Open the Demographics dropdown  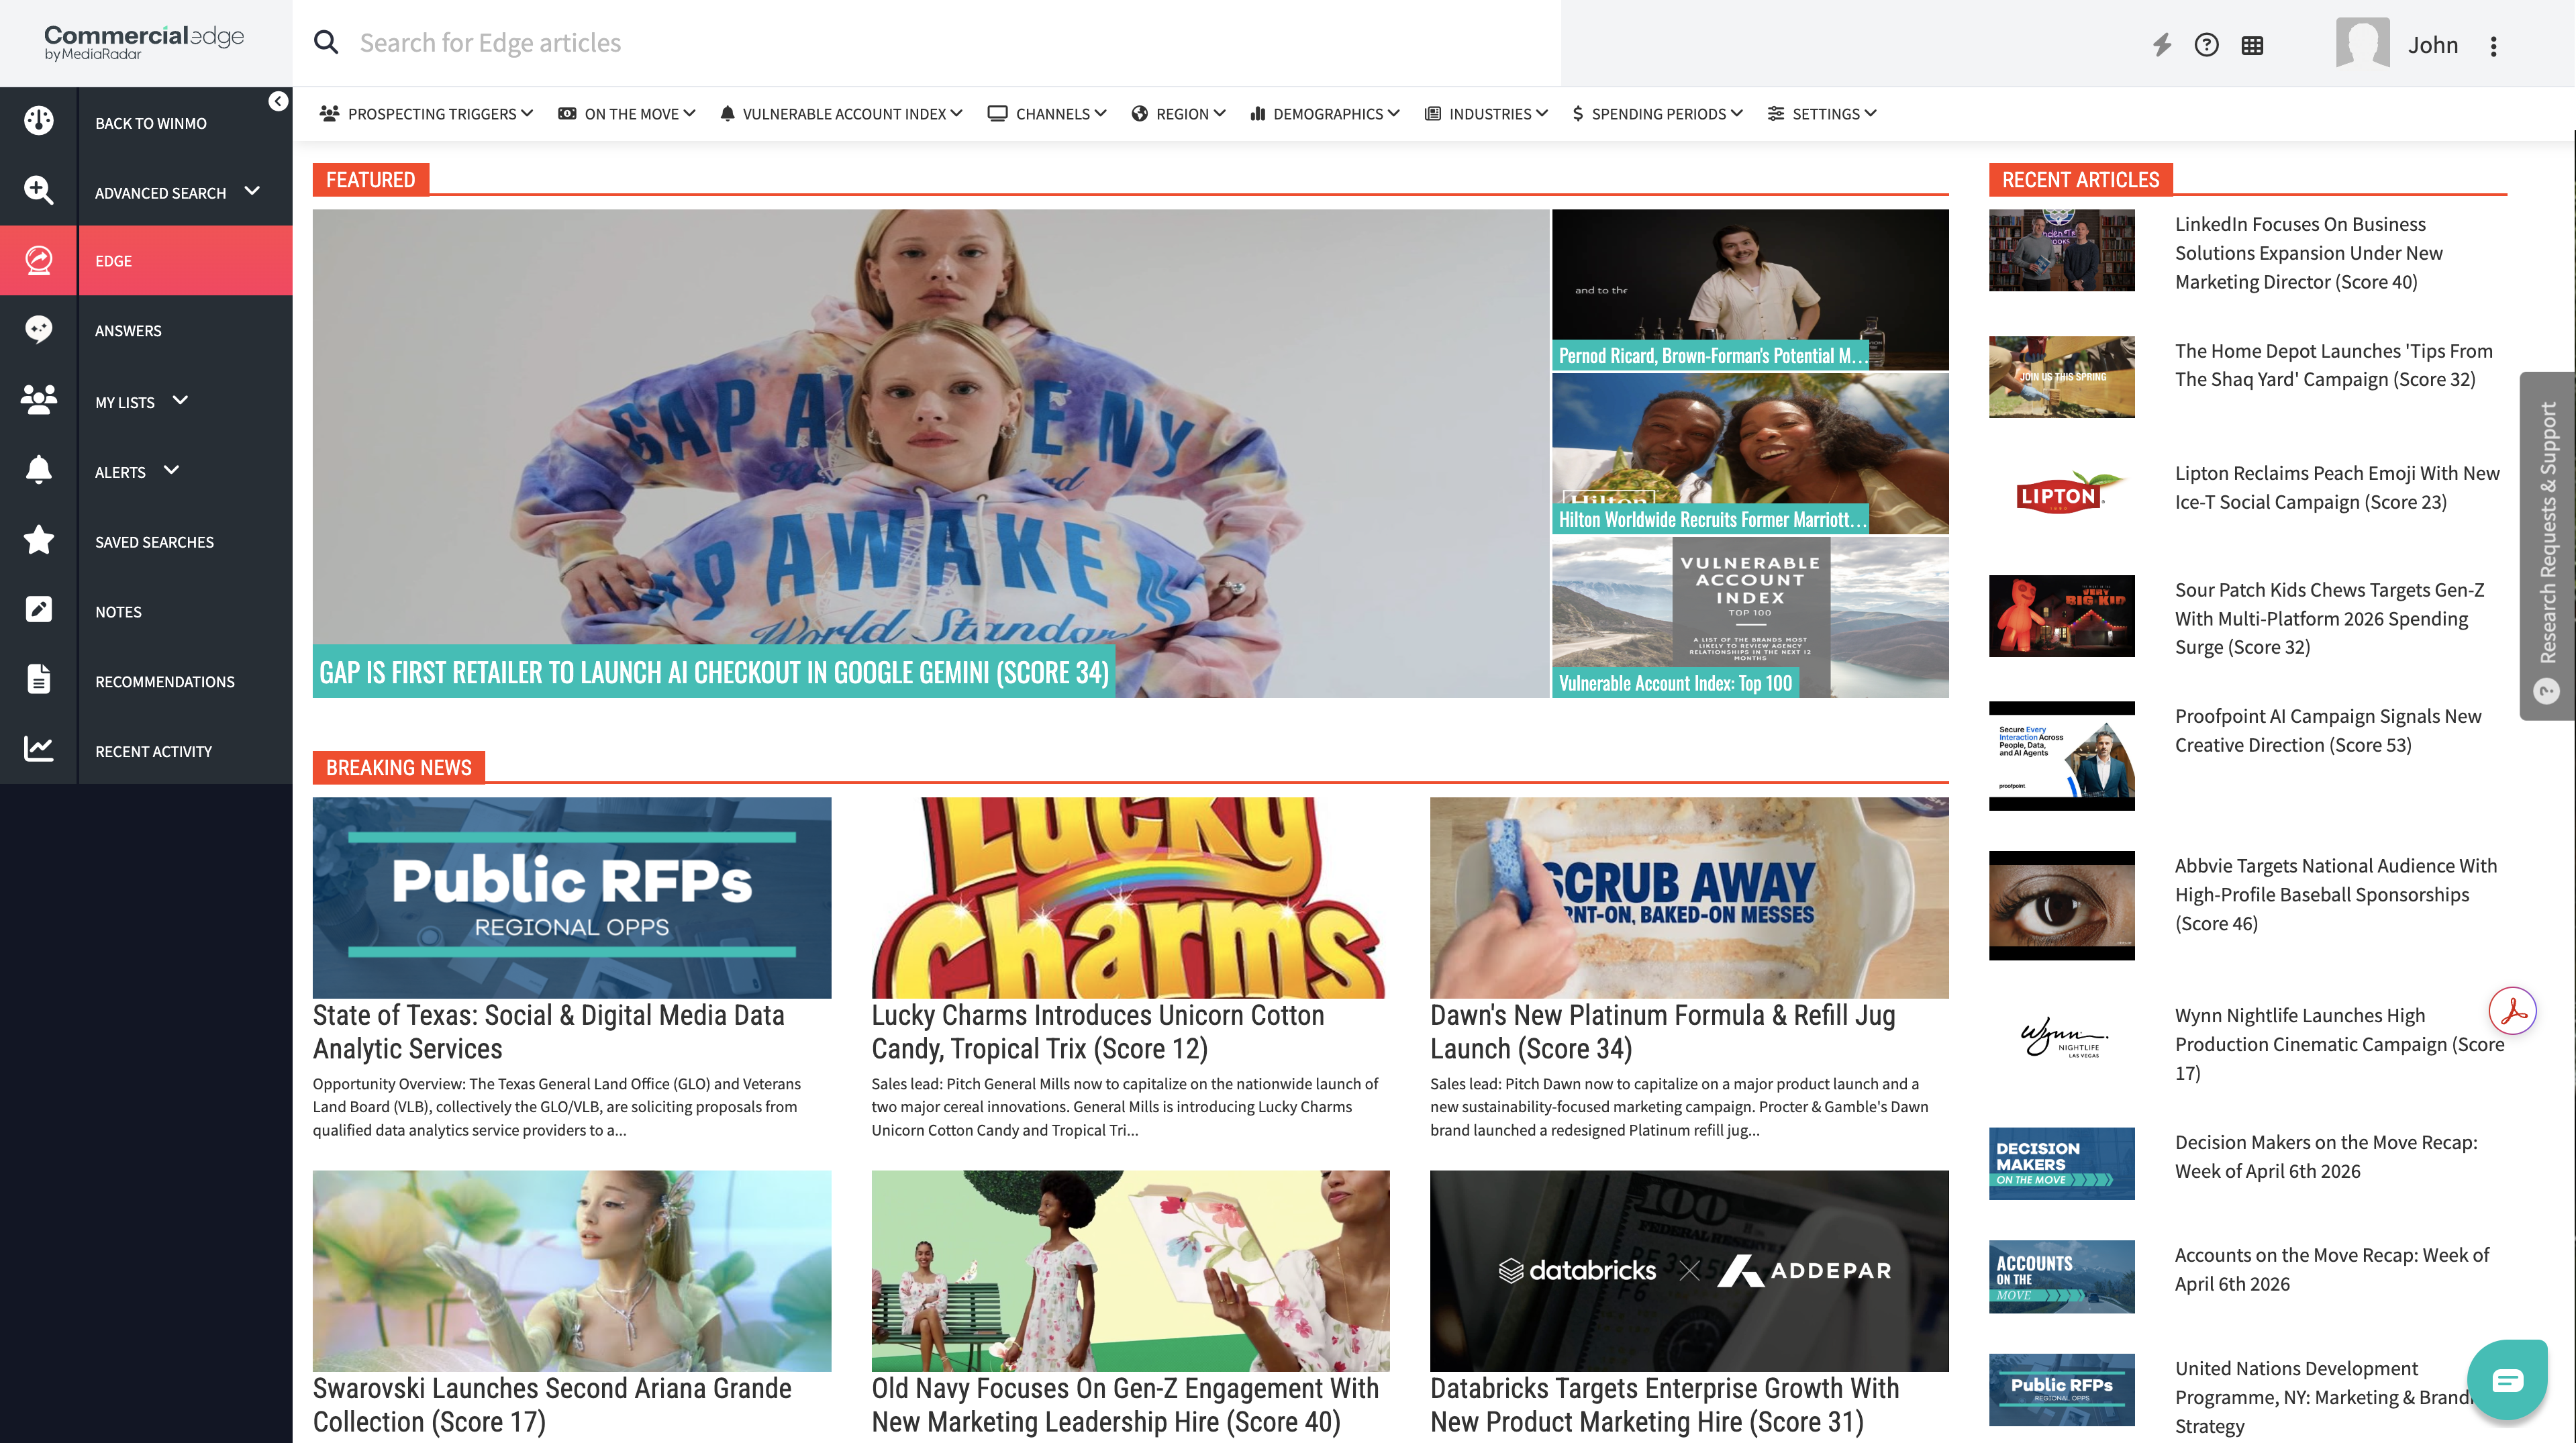coord(1325,114)
